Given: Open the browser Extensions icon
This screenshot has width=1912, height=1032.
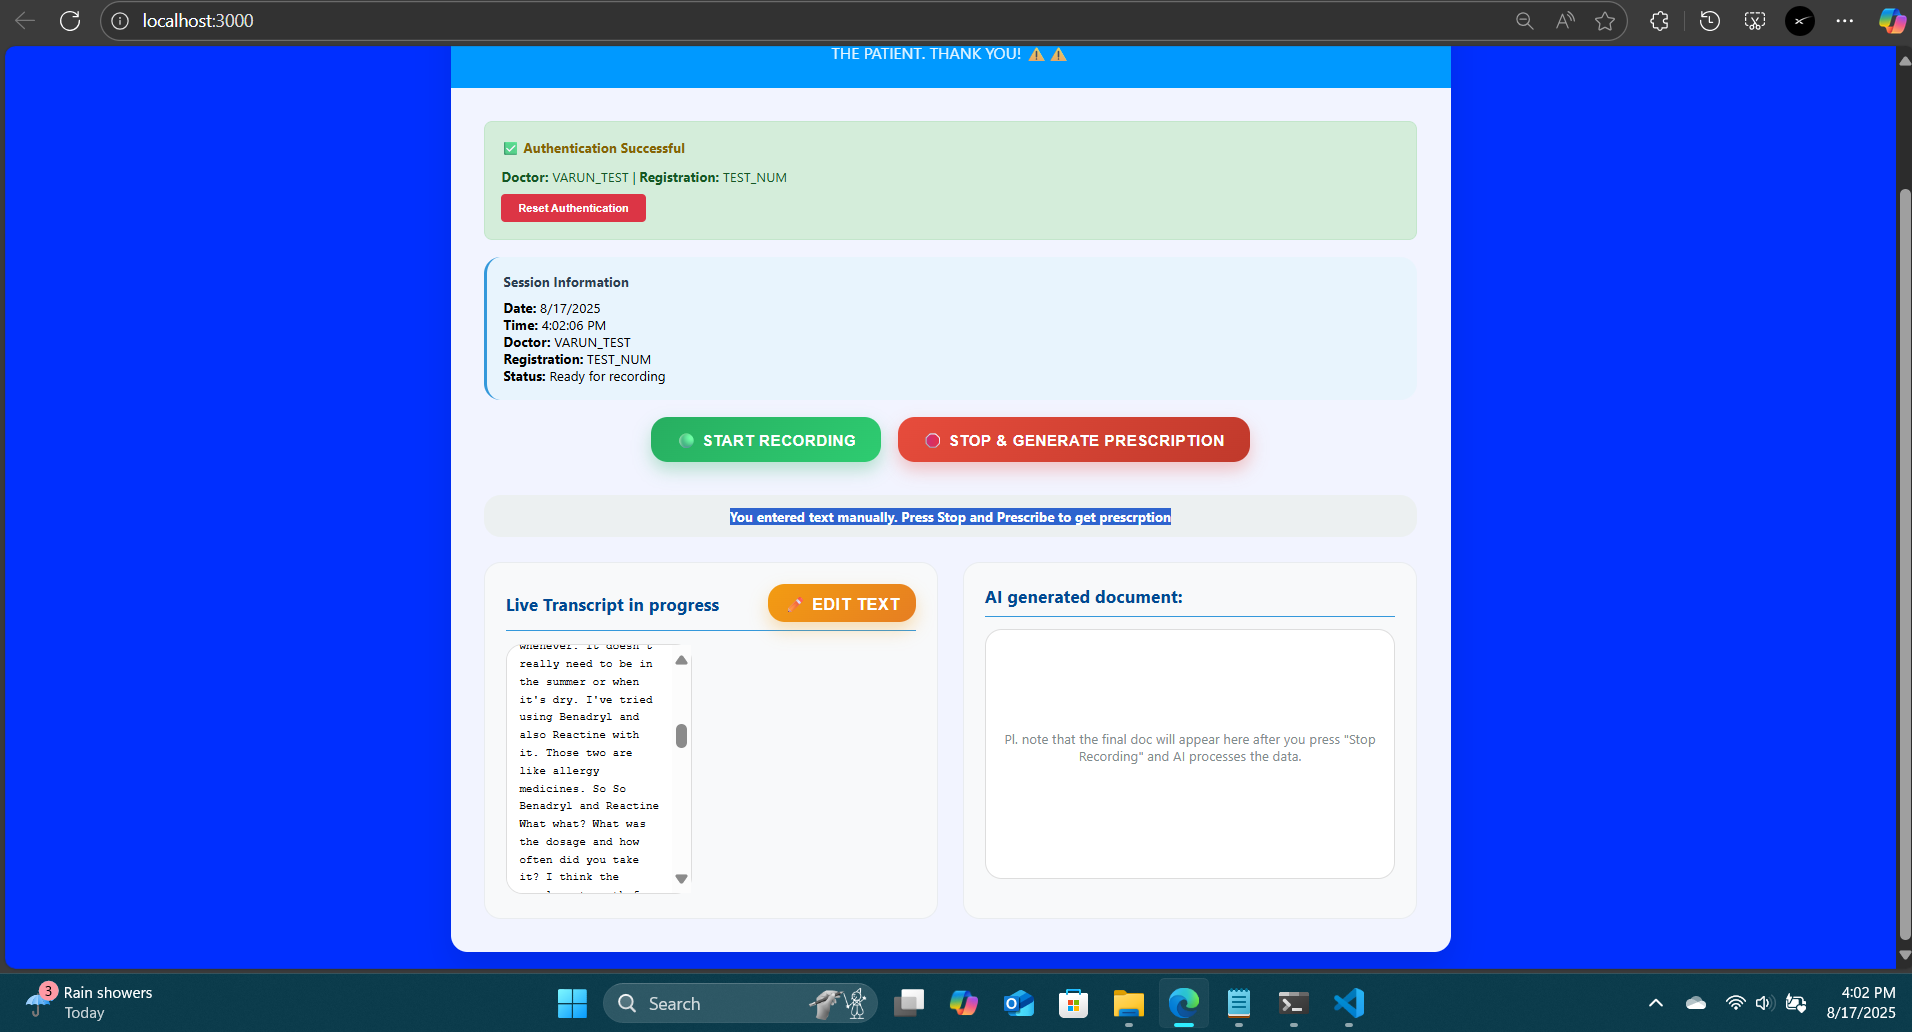Looking at the screenshot, I should pos(1660,20).
